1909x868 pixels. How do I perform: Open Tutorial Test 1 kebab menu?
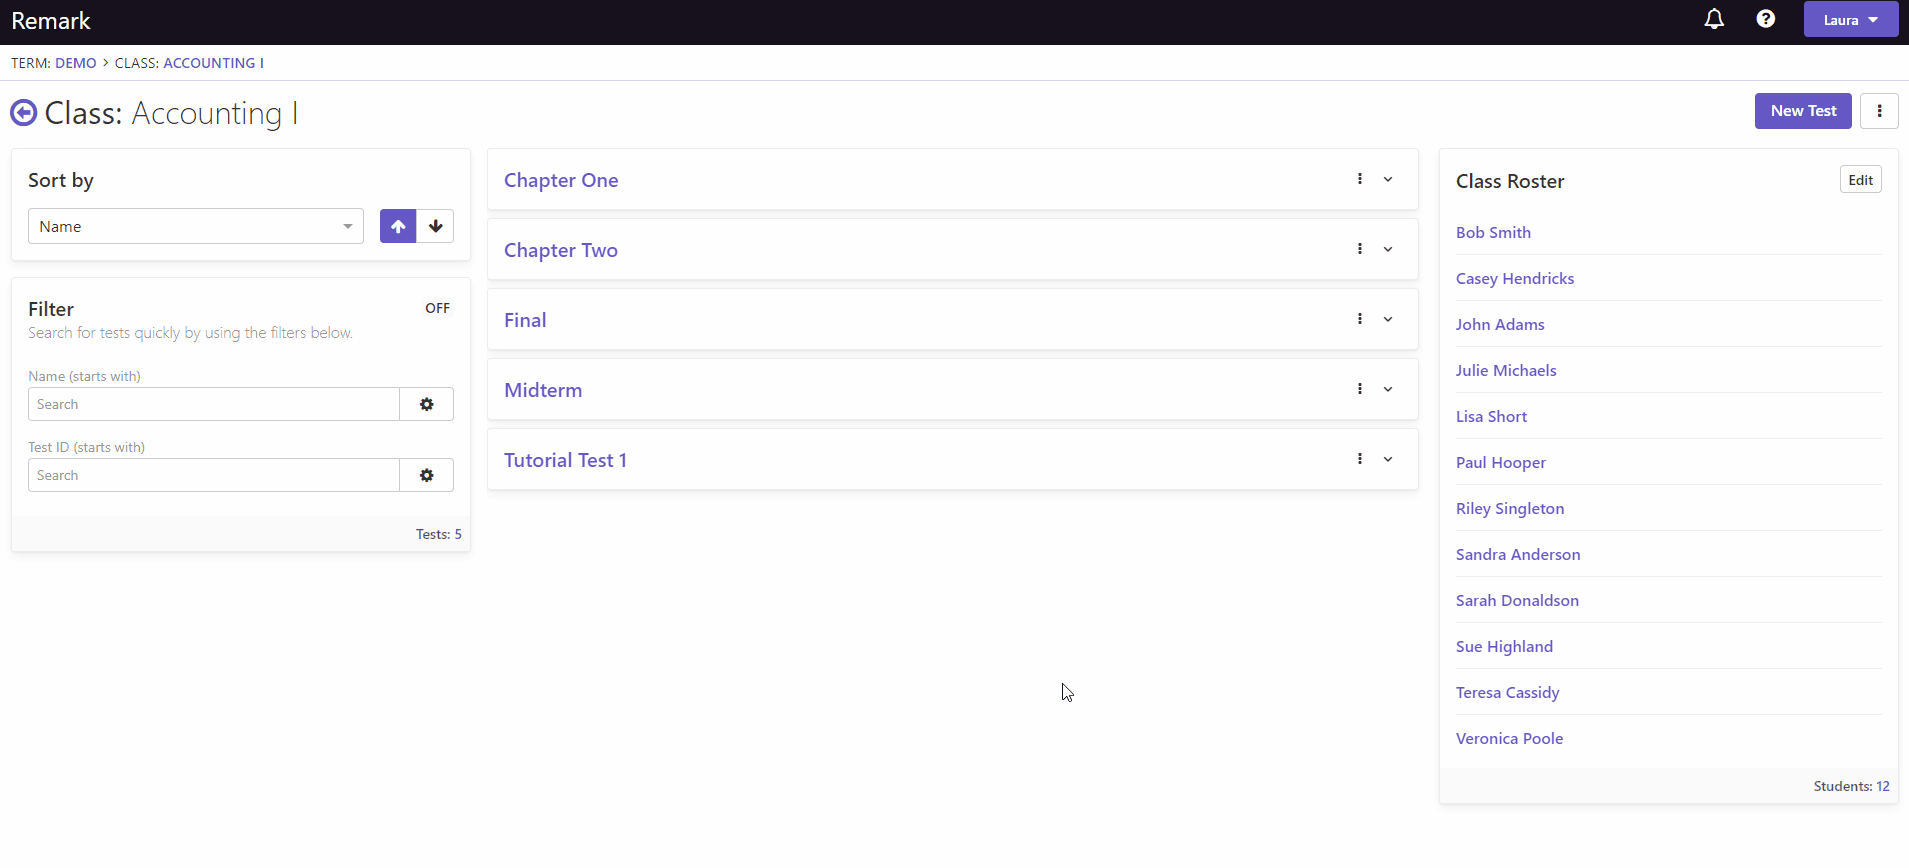(1360, 459)
